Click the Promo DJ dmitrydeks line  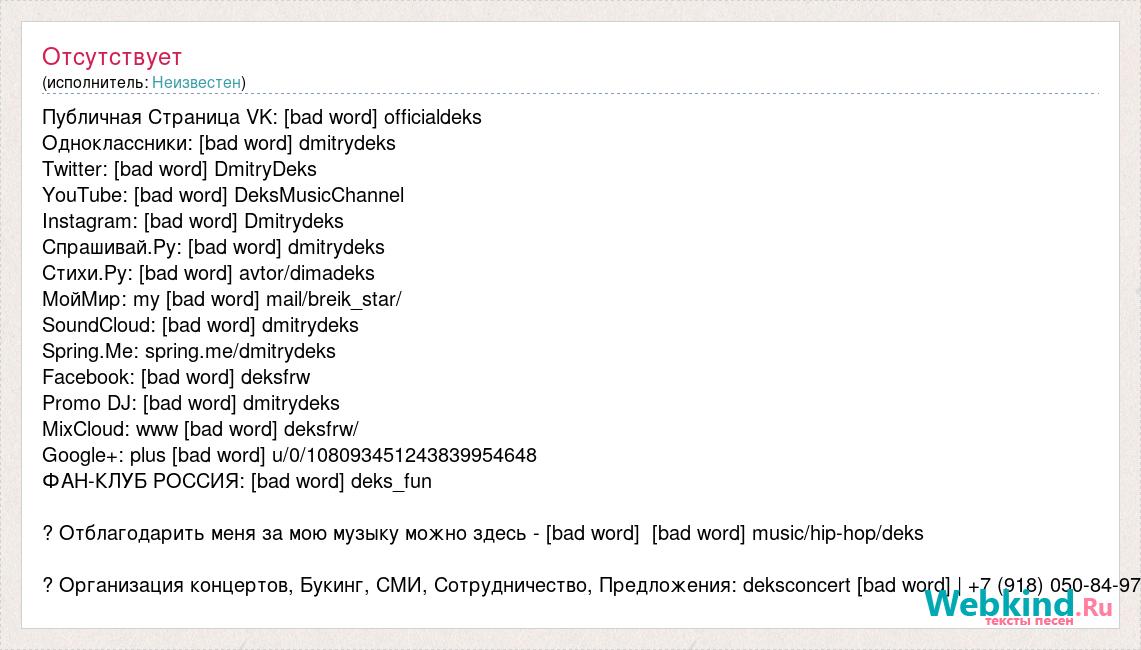coord(191,403)
